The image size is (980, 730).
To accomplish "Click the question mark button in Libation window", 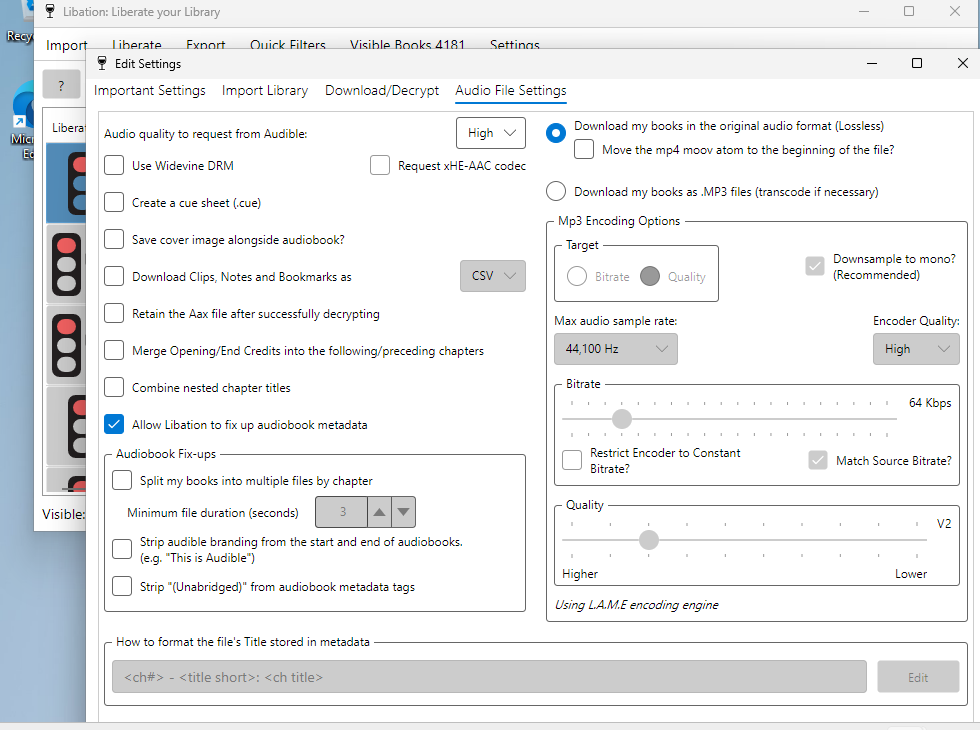I will 61,85.
